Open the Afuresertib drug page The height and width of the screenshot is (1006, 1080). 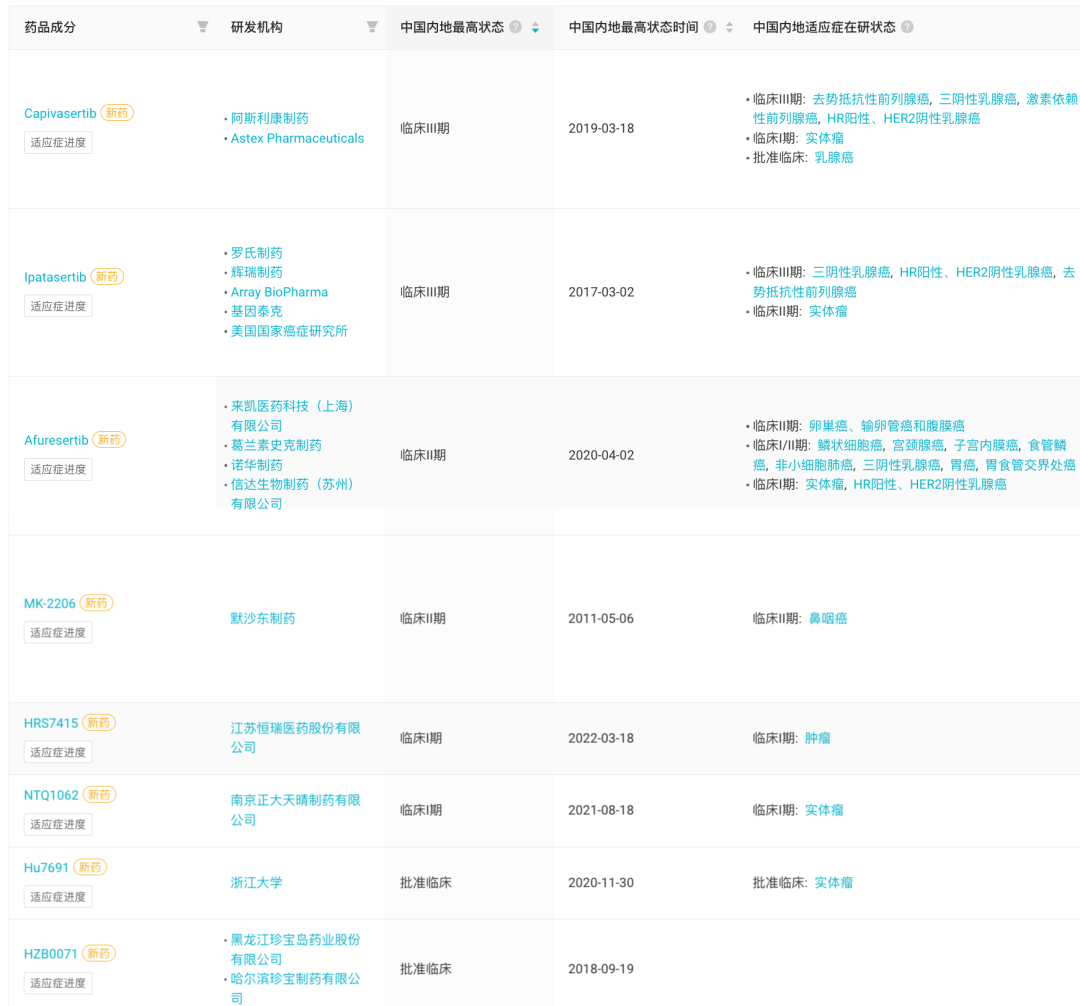pos(56,441)
